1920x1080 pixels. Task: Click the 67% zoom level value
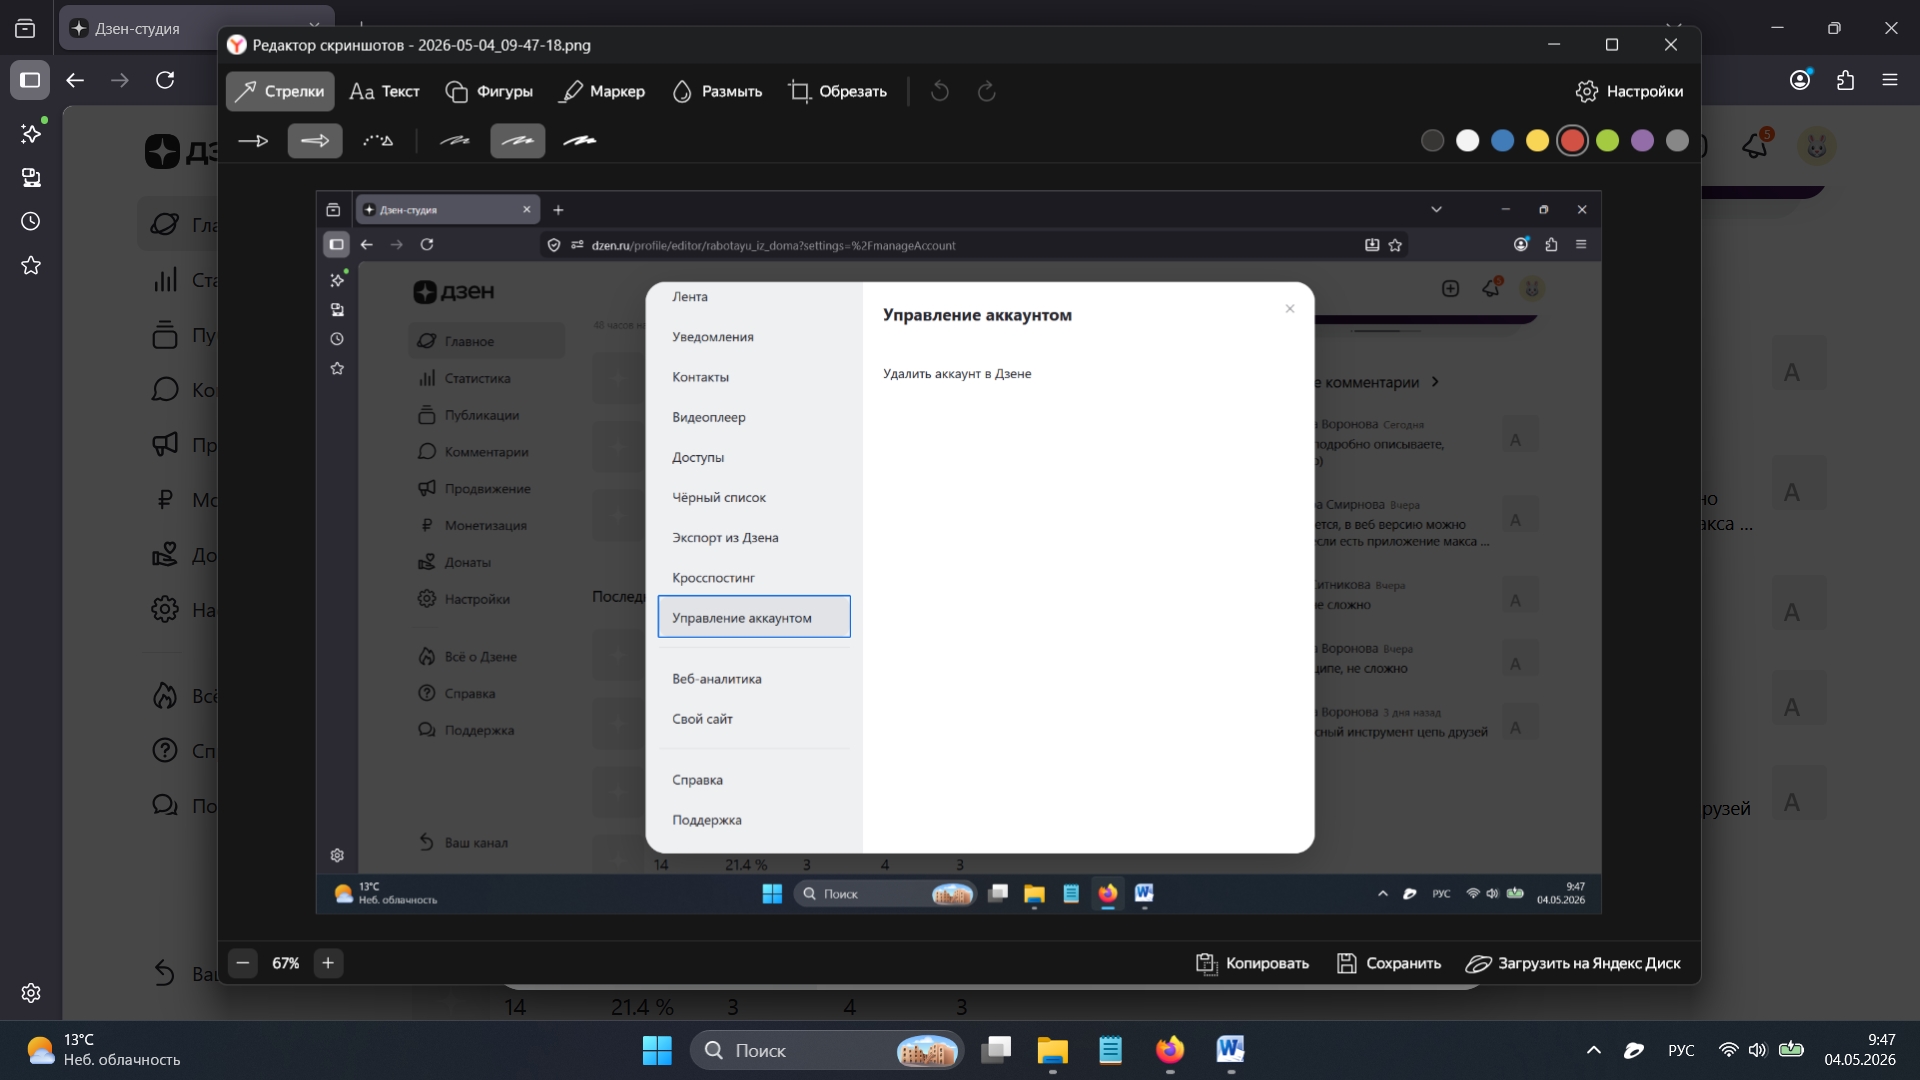[x=286, y=963]
